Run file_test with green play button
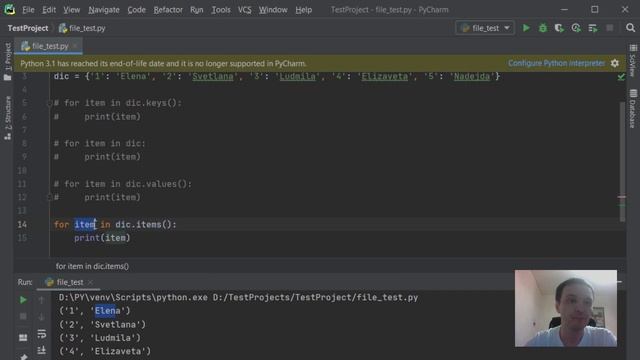This screenshot has height=360, width=640. (526, 28)
